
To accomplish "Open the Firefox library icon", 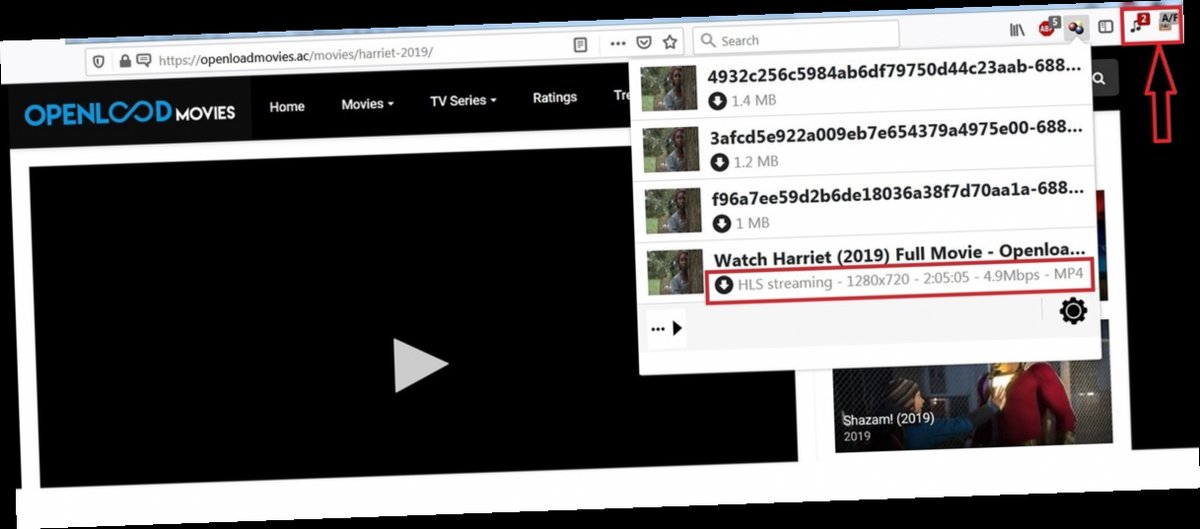I will (1017, 30).
